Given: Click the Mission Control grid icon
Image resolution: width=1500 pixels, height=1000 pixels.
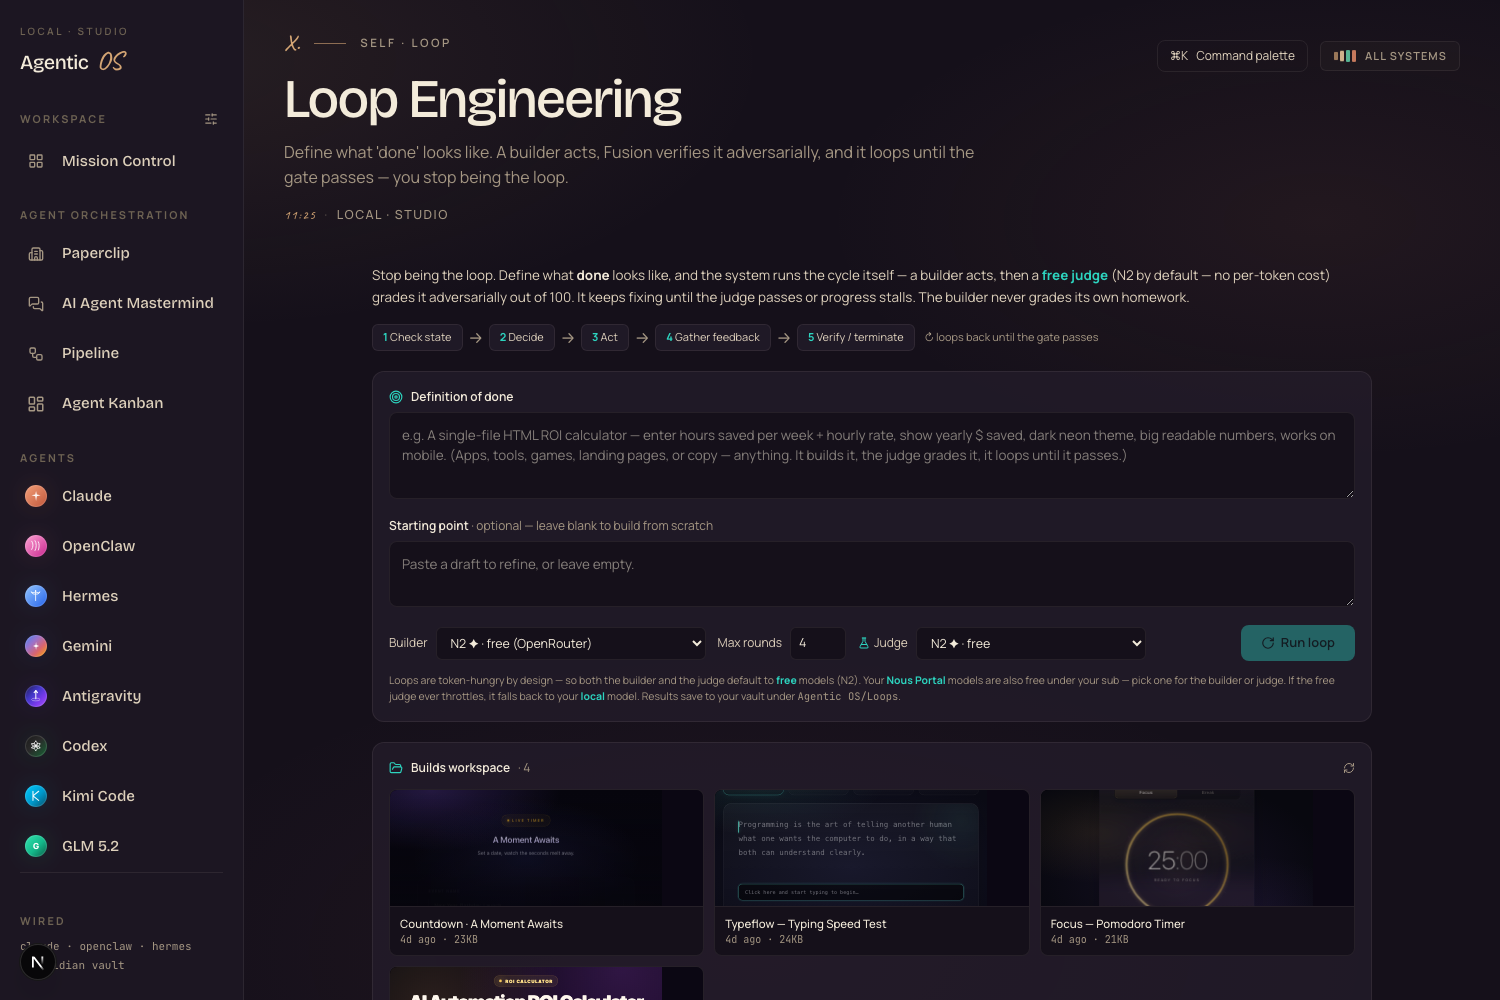Looking at the screenshot, I should 36,161.
